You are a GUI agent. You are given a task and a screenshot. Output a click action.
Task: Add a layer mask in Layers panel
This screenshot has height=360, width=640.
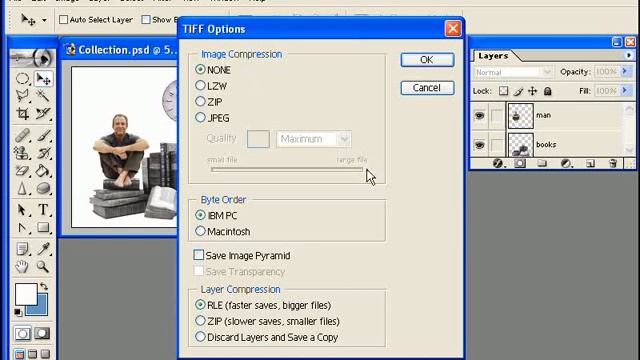520,164
